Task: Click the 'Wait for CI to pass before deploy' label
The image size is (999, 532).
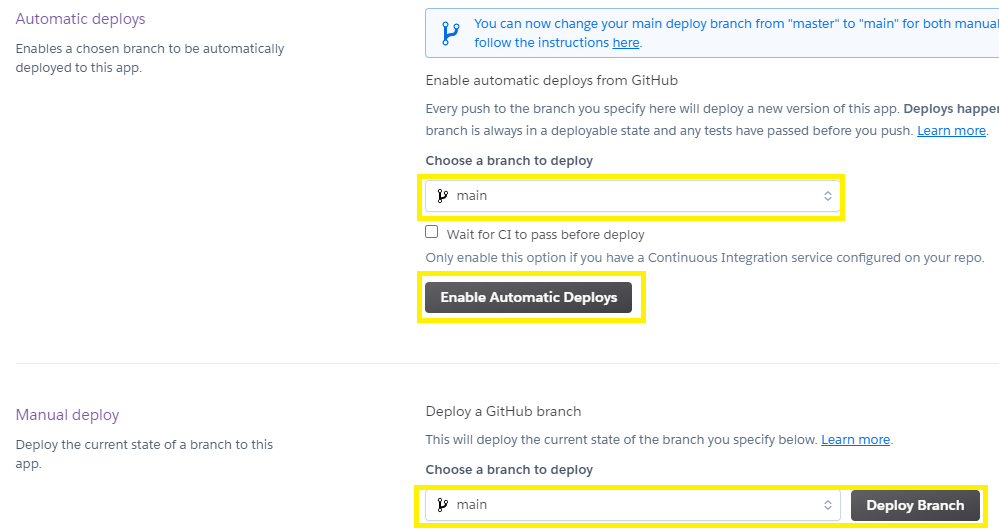Action: pyautogui.click(x=545, y=234)
